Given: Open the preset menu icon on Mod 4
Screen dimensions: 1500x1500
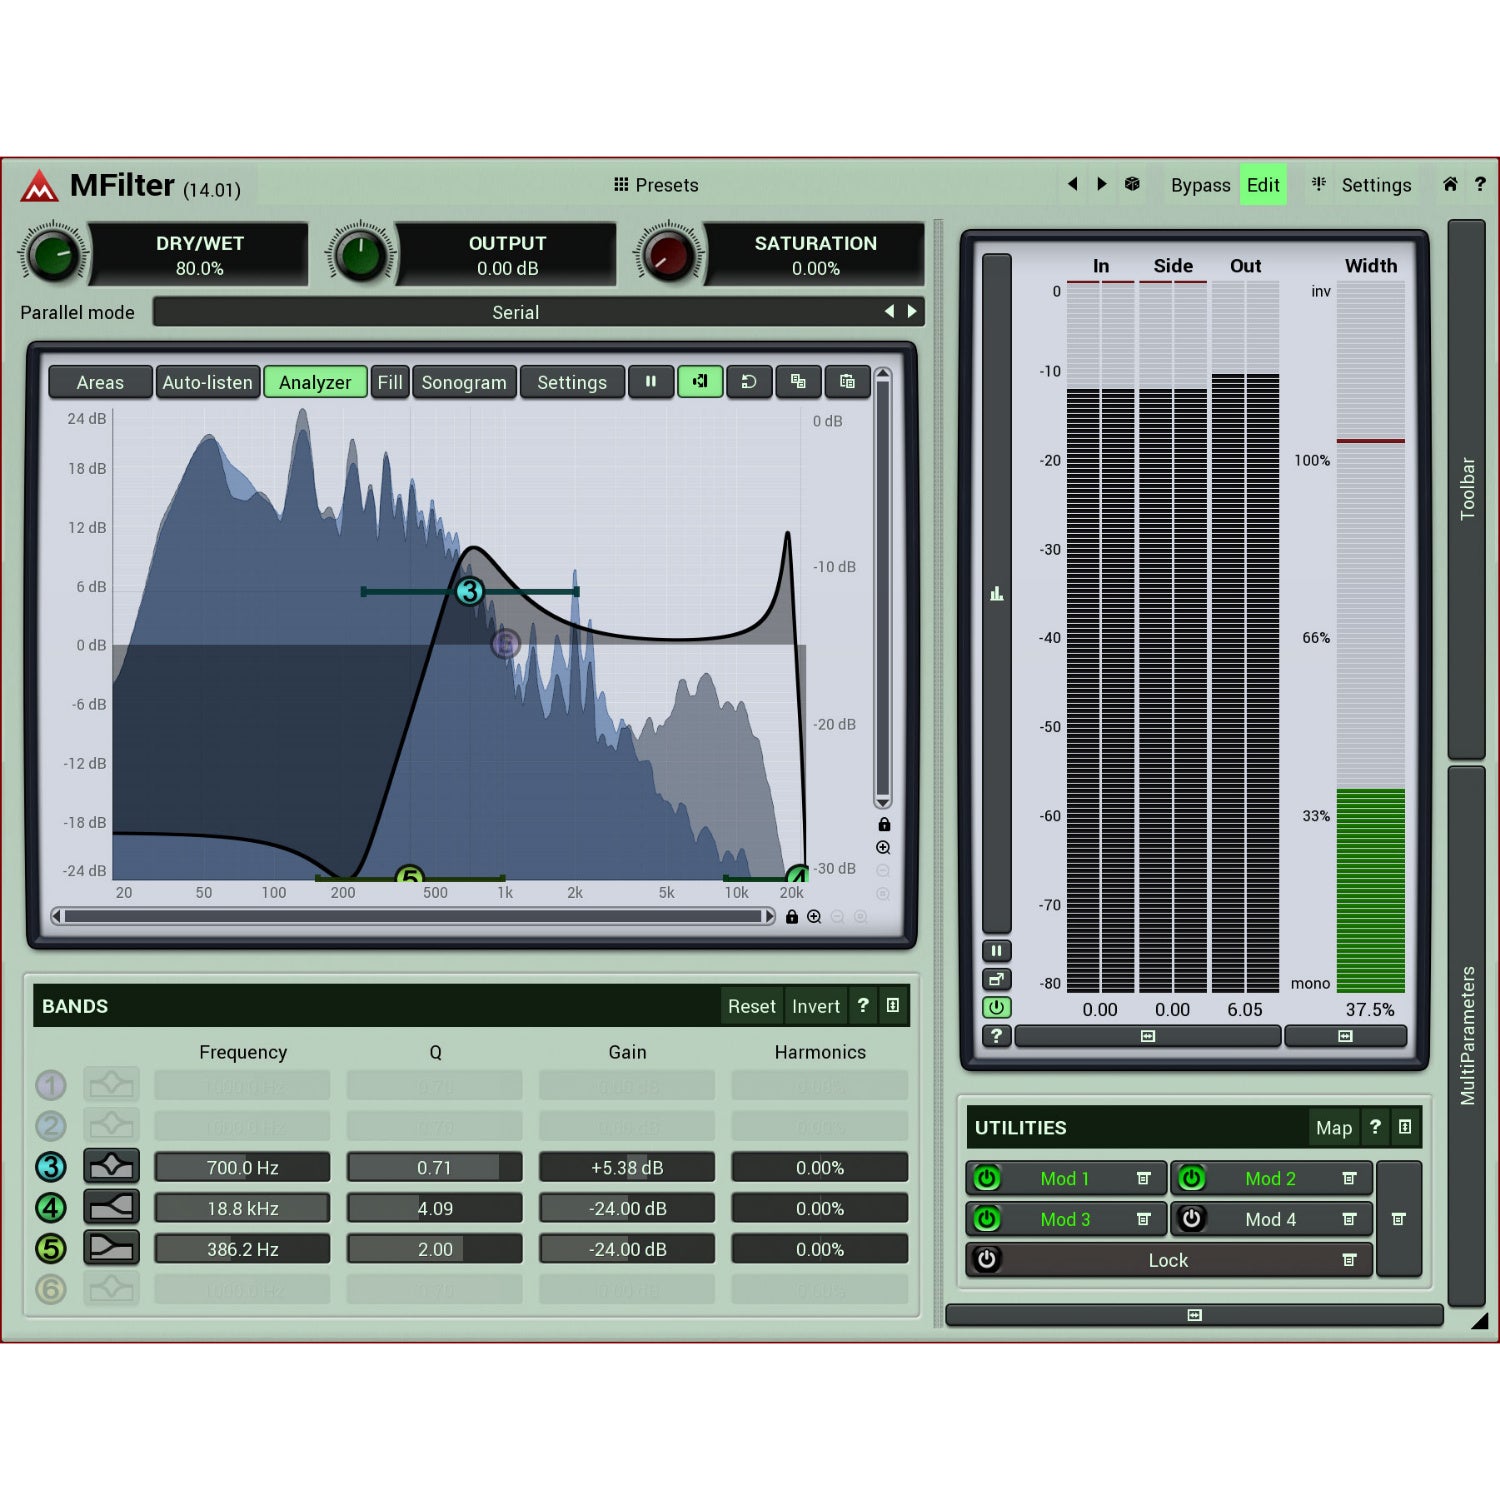Looking at the screenshot, I should (1349, 1219).
